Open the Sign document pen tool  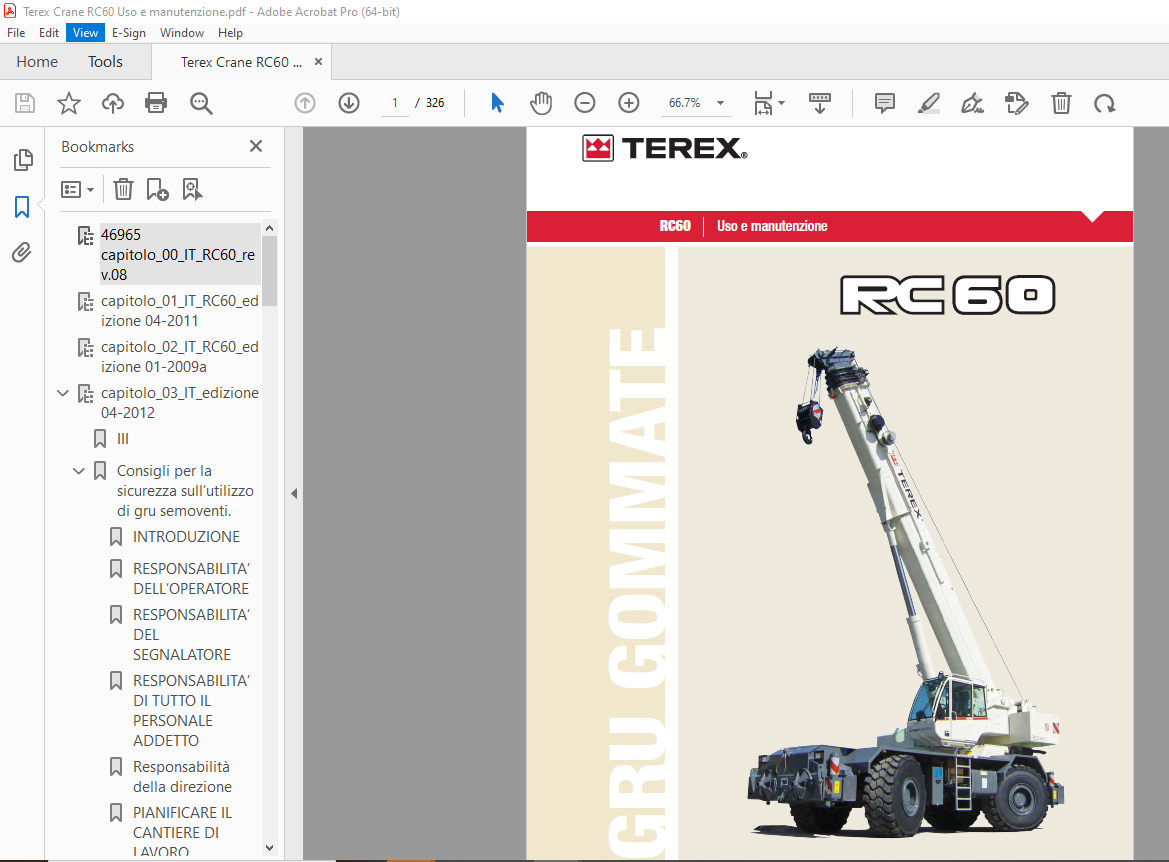(972, 103)
